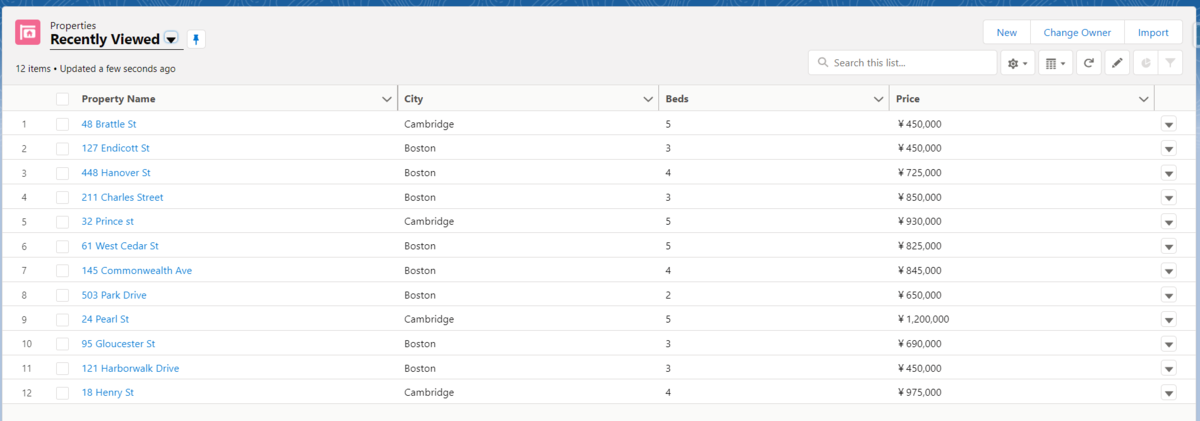The height and width of the screenshot is (421, 1200).
Task: Click the filter funnel icon
Action: (1171, 63)
